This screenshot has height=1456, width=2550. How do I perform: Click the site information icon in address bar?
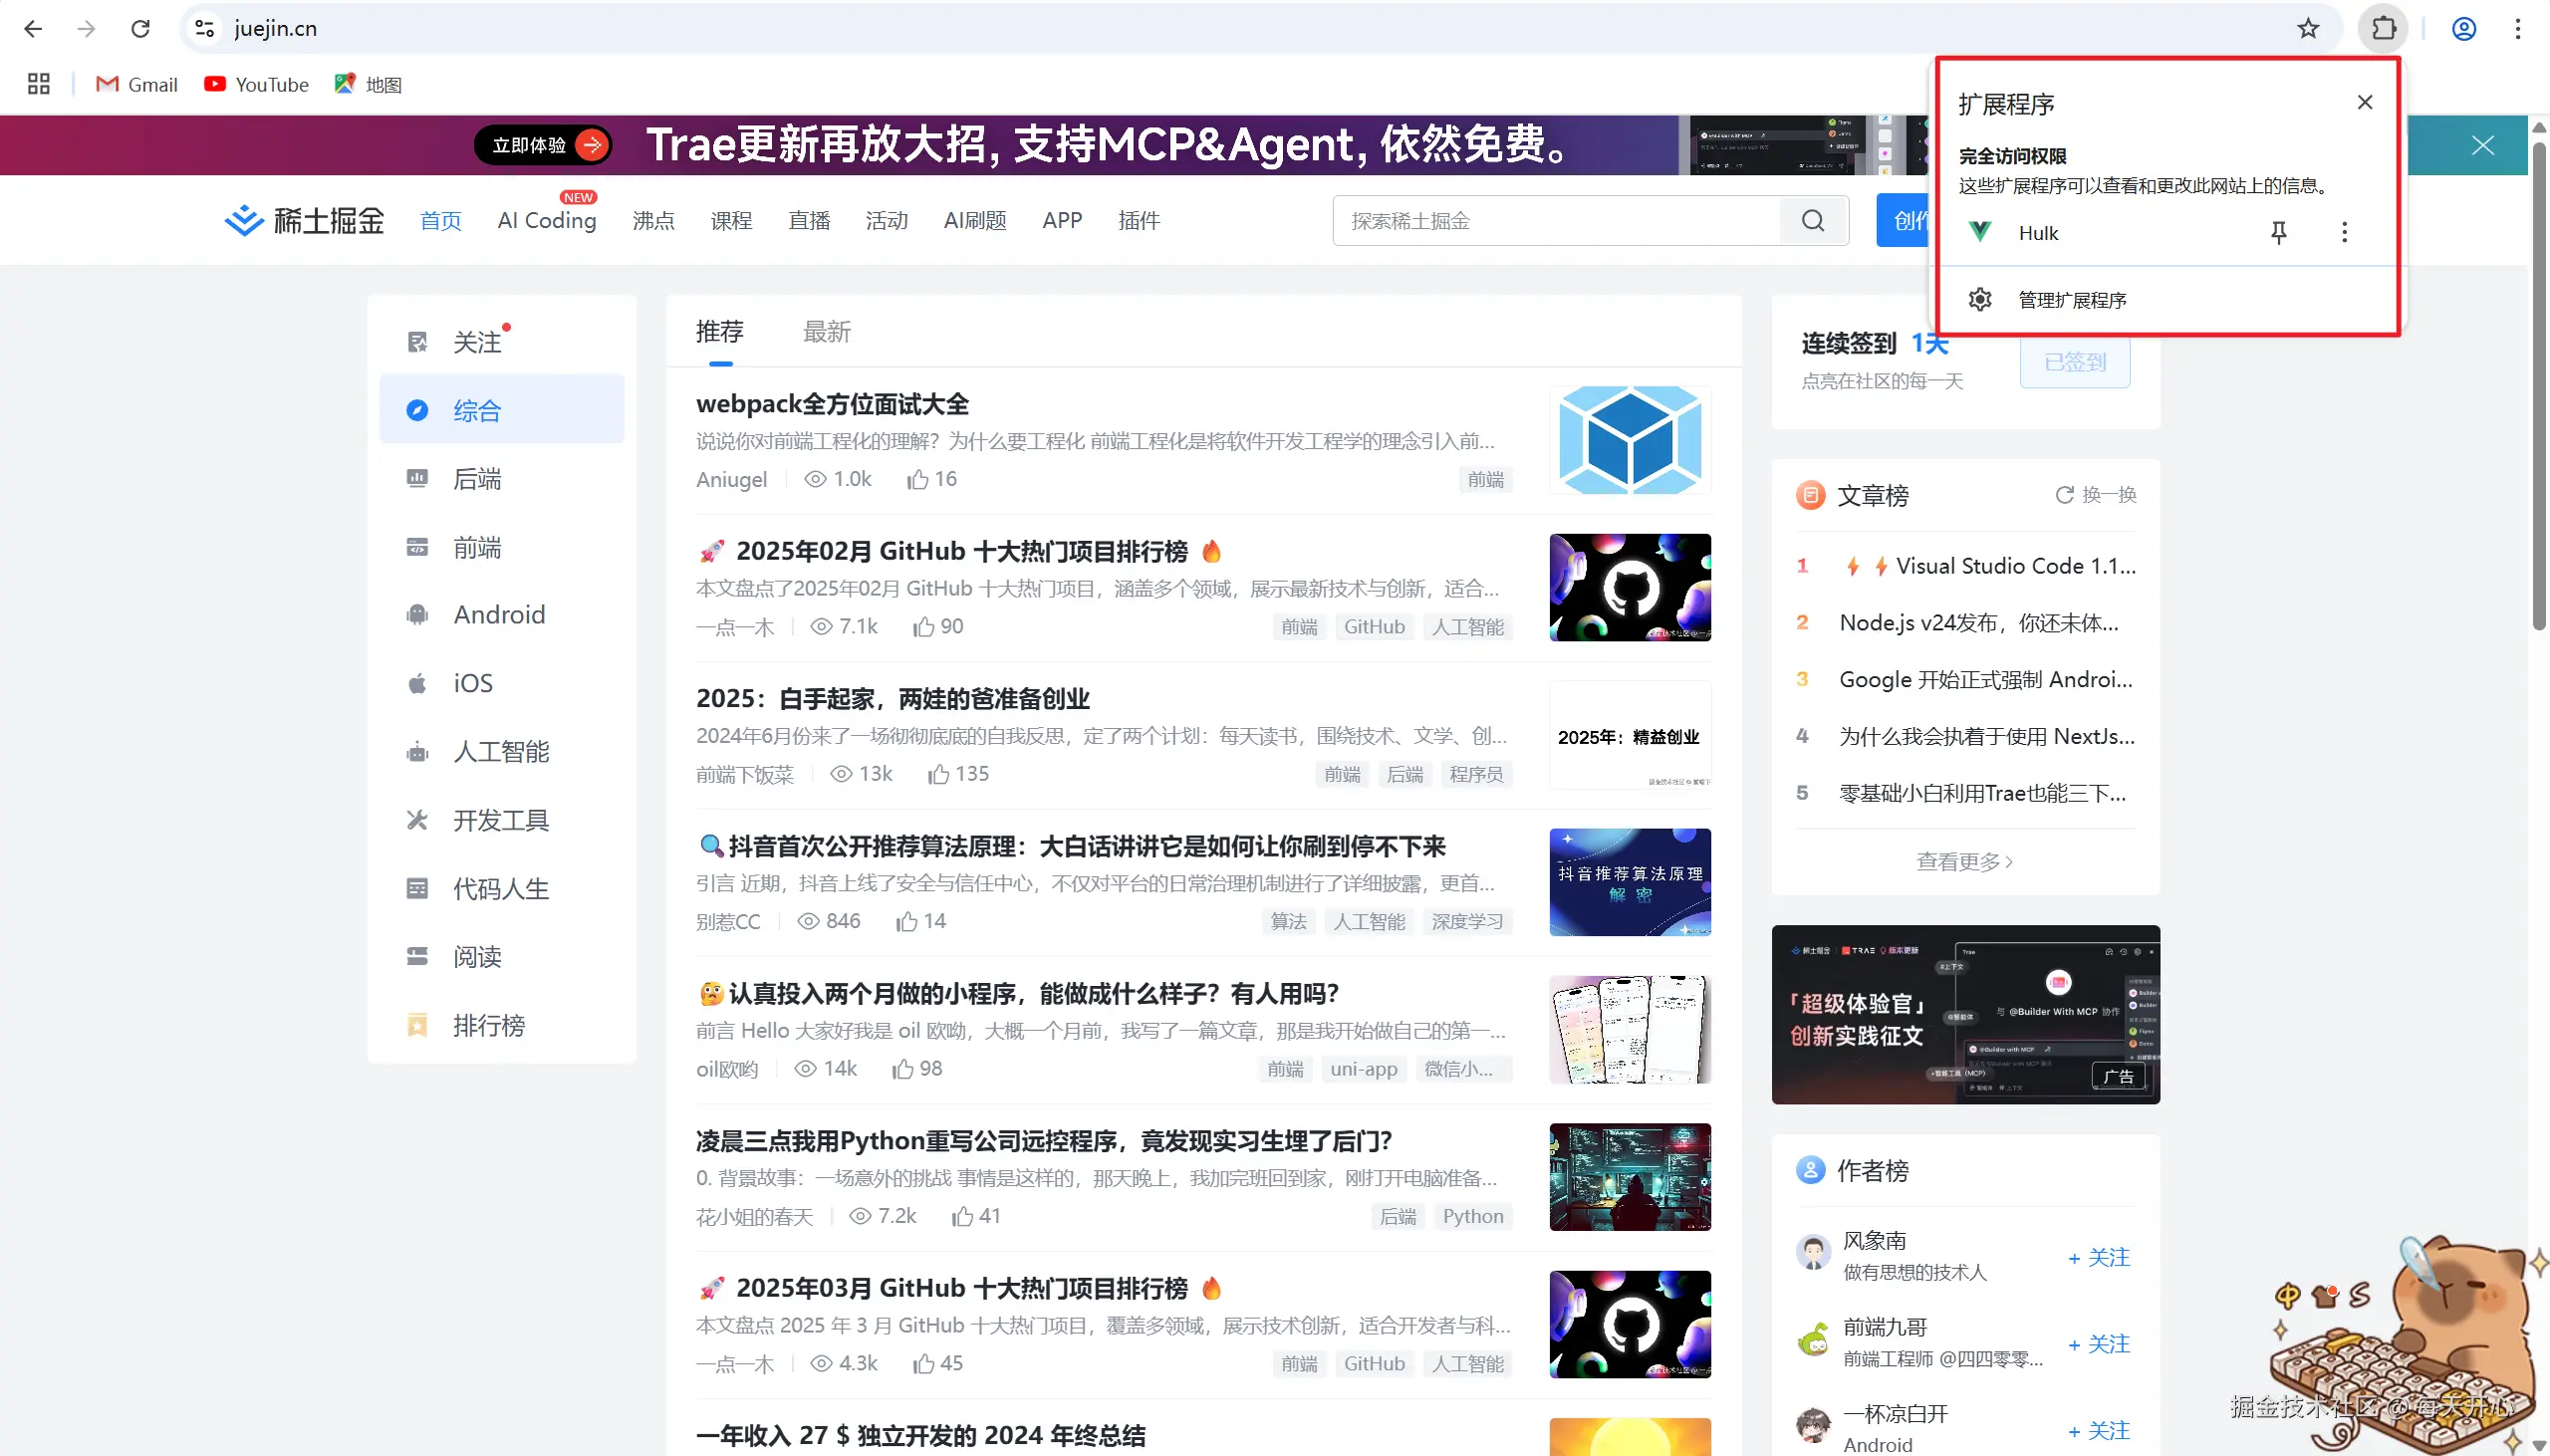tap(205, 28)
